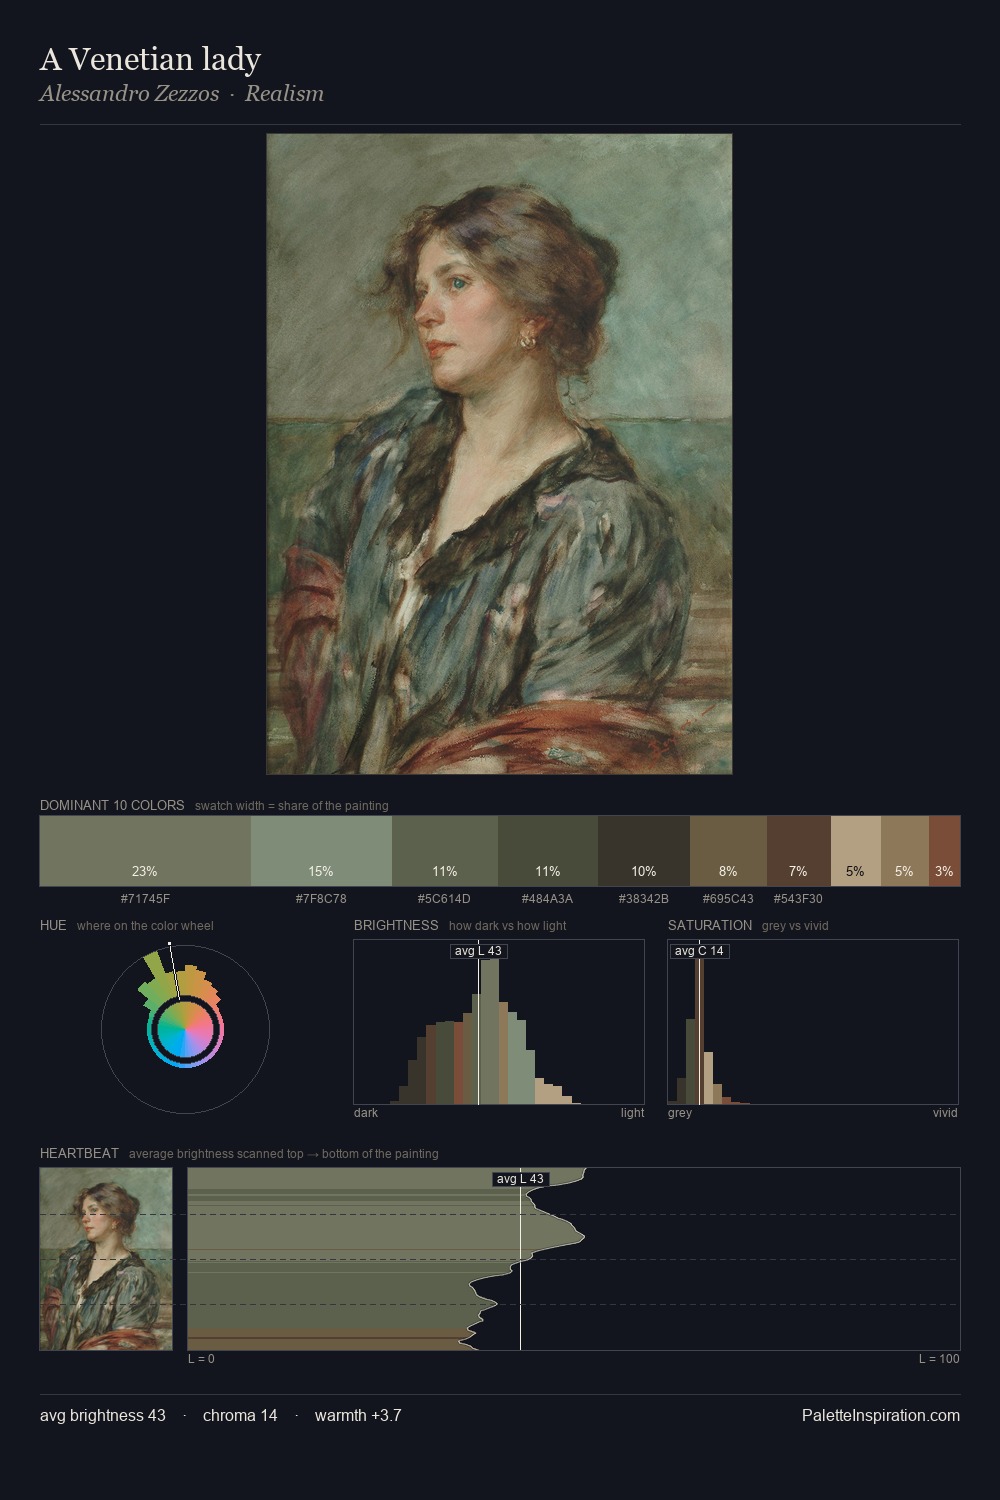Click the heartbeat brightness profile chart

point(574,1259)
